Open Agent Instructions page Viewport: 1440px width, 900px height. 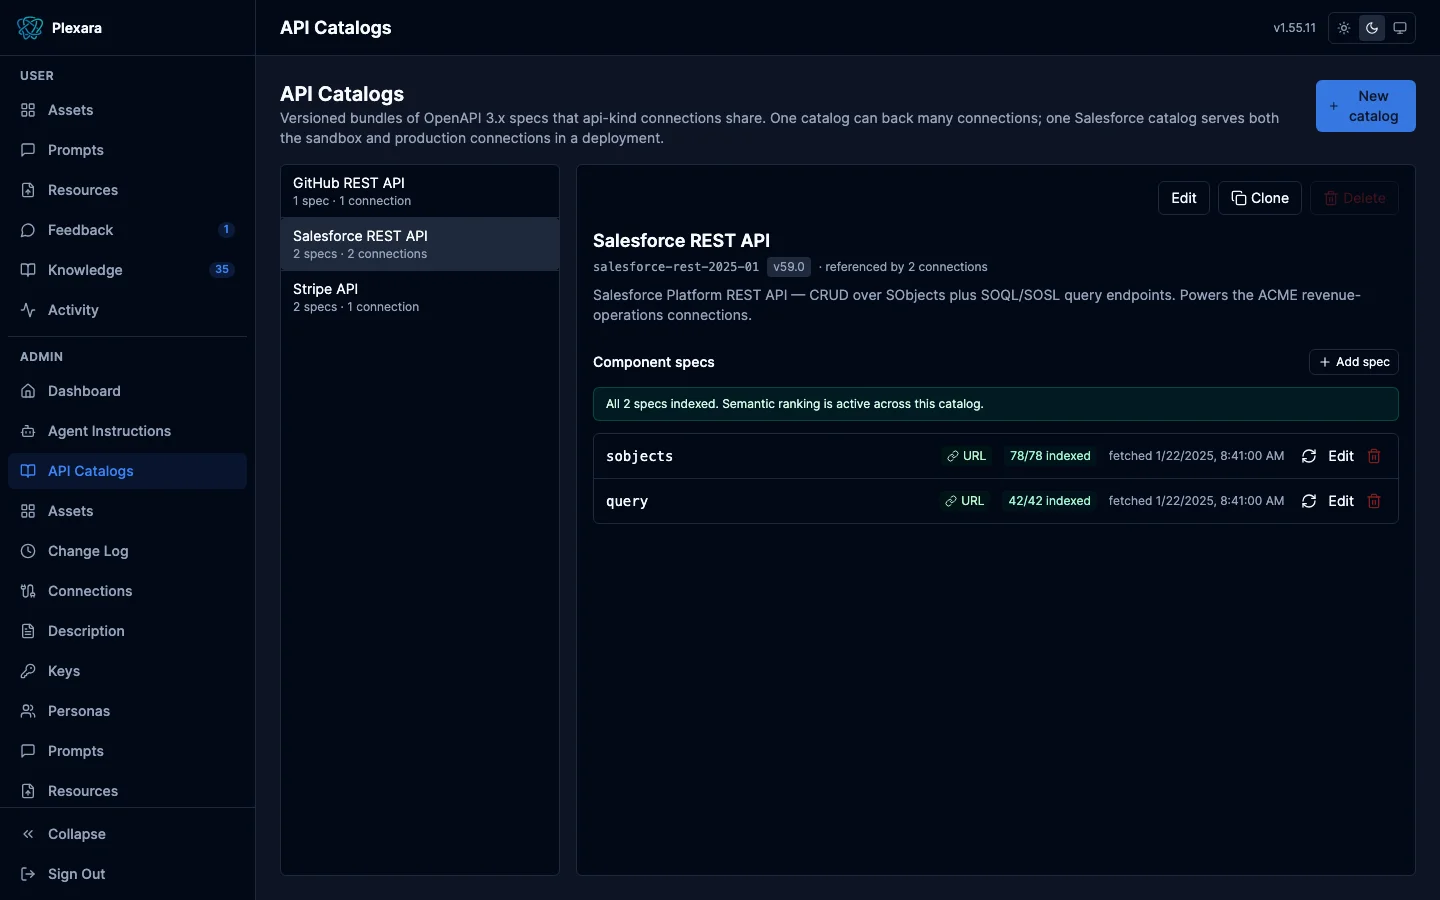point(127,431)
